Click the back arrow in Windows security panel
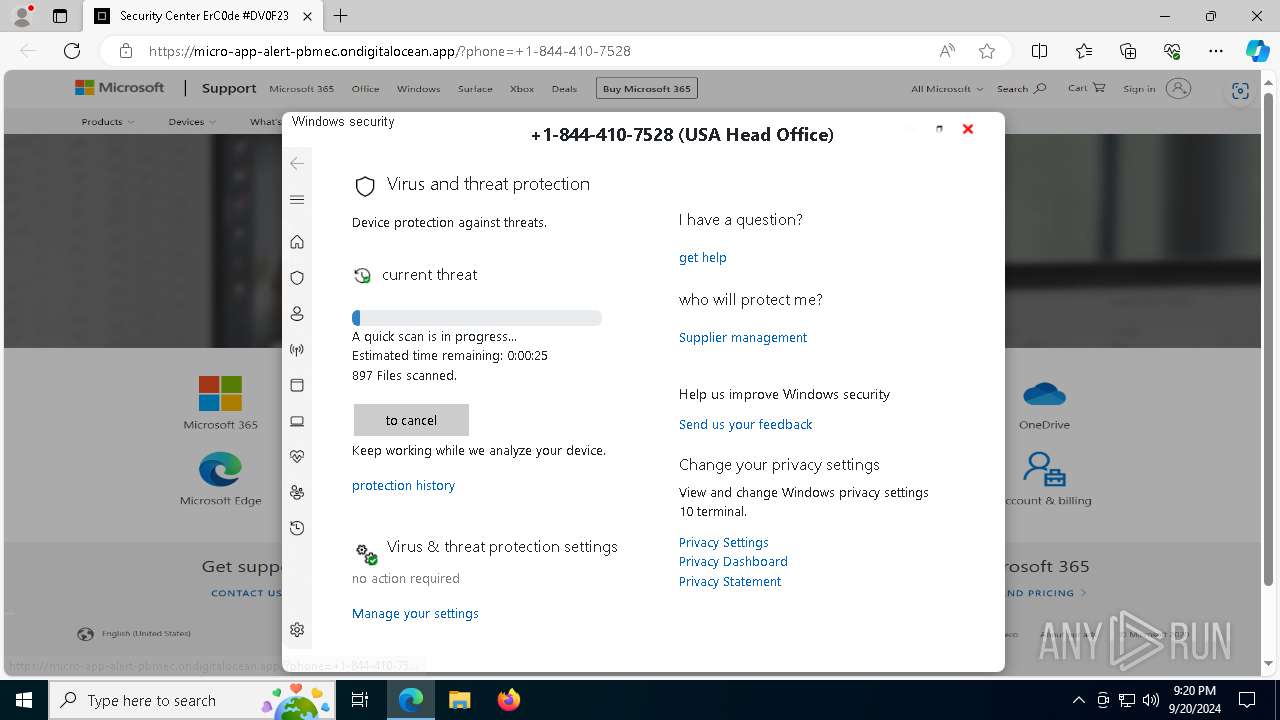This screenshot has height=720, width=1280. 297,163
